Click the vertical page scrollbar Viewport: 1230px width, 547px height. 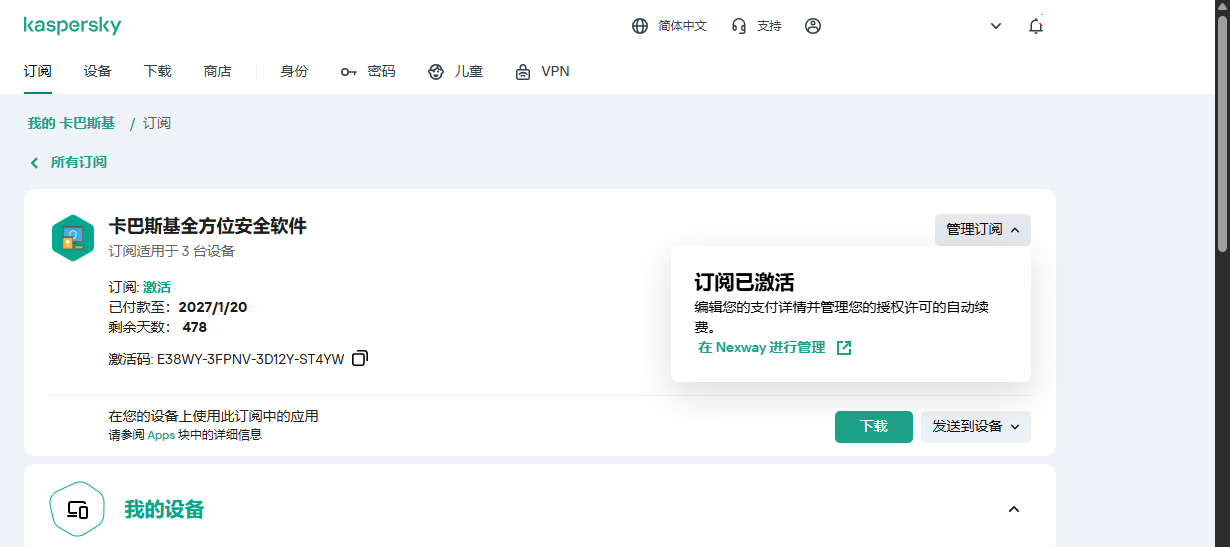(1221, 150)
